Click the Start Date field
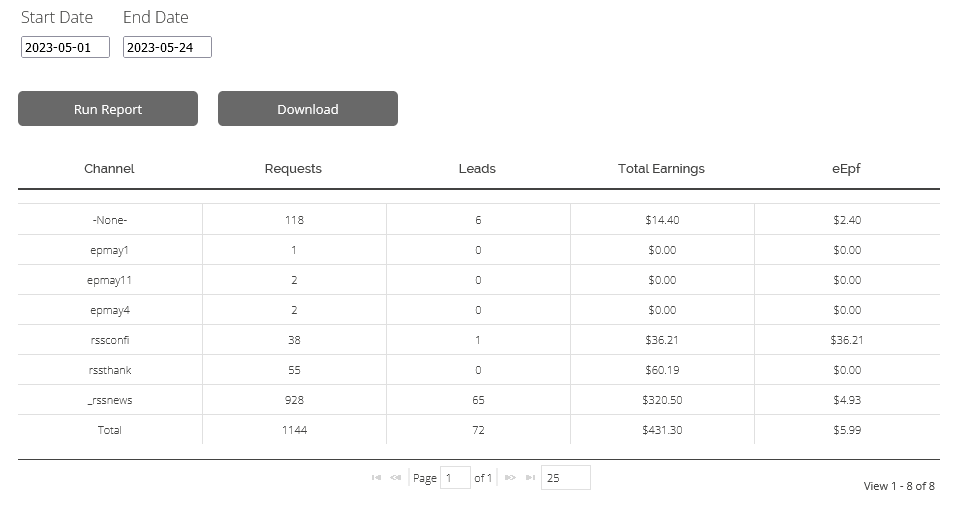The height and width of the screenshot is (514, 958). coord(65,47)
